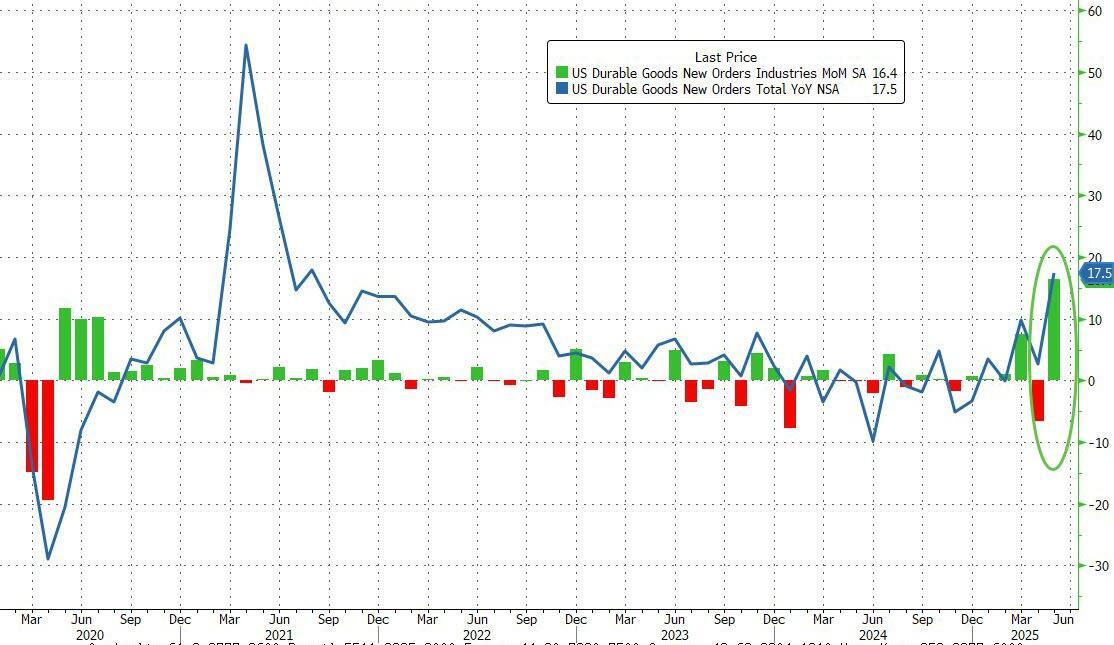Click the -30 label on the y-axis
Viewport: 1114px width, 645px height.
1097,566
